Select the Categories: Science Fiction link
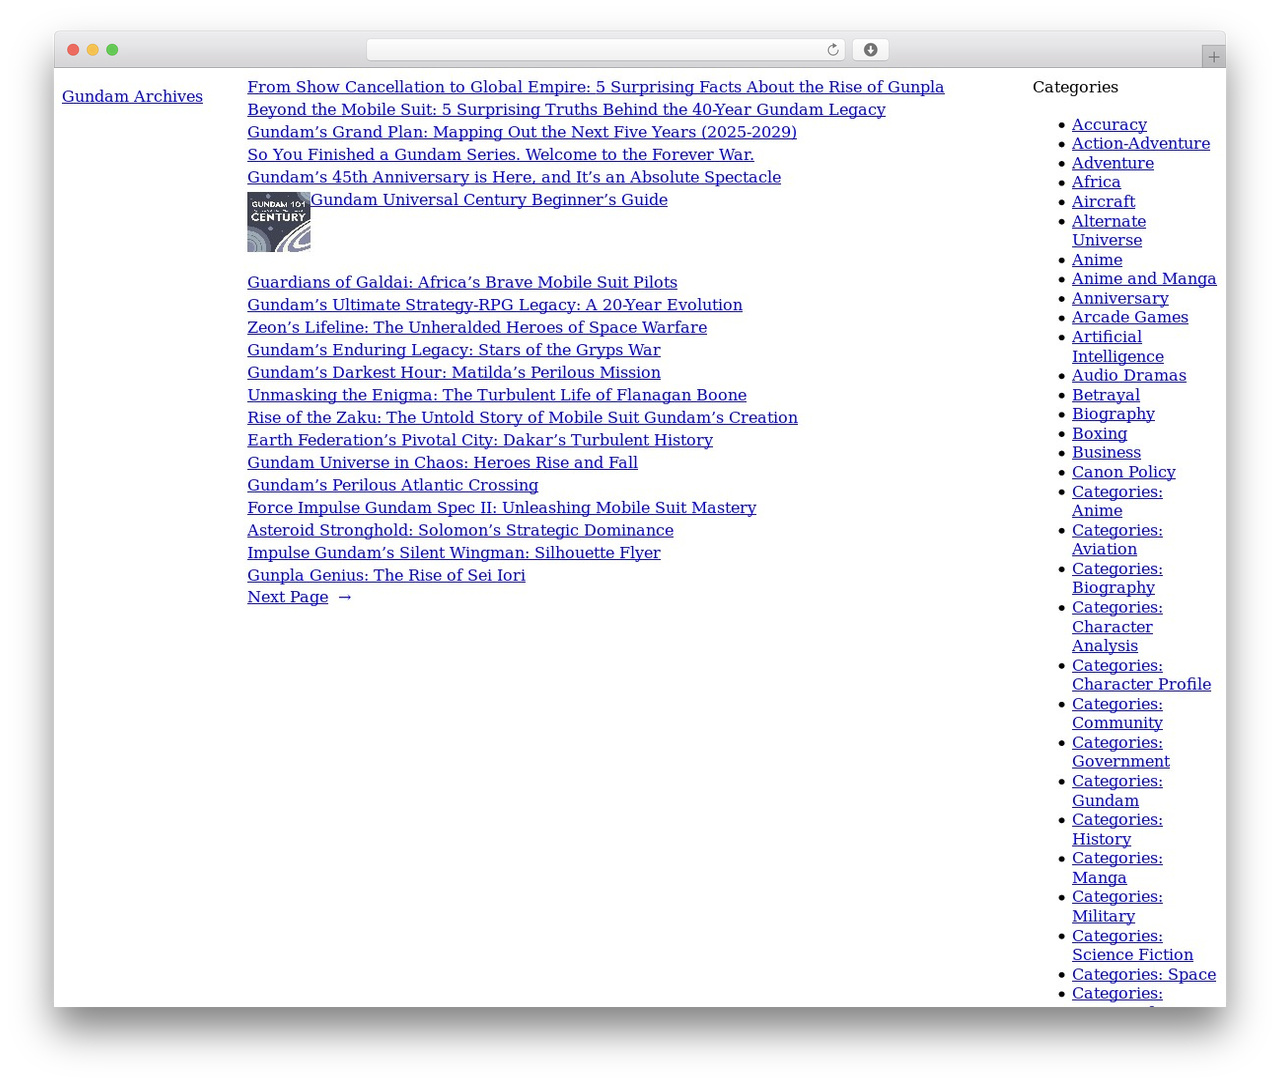This screenshot has width=1280, height=1084. [x=1133, y=946]
